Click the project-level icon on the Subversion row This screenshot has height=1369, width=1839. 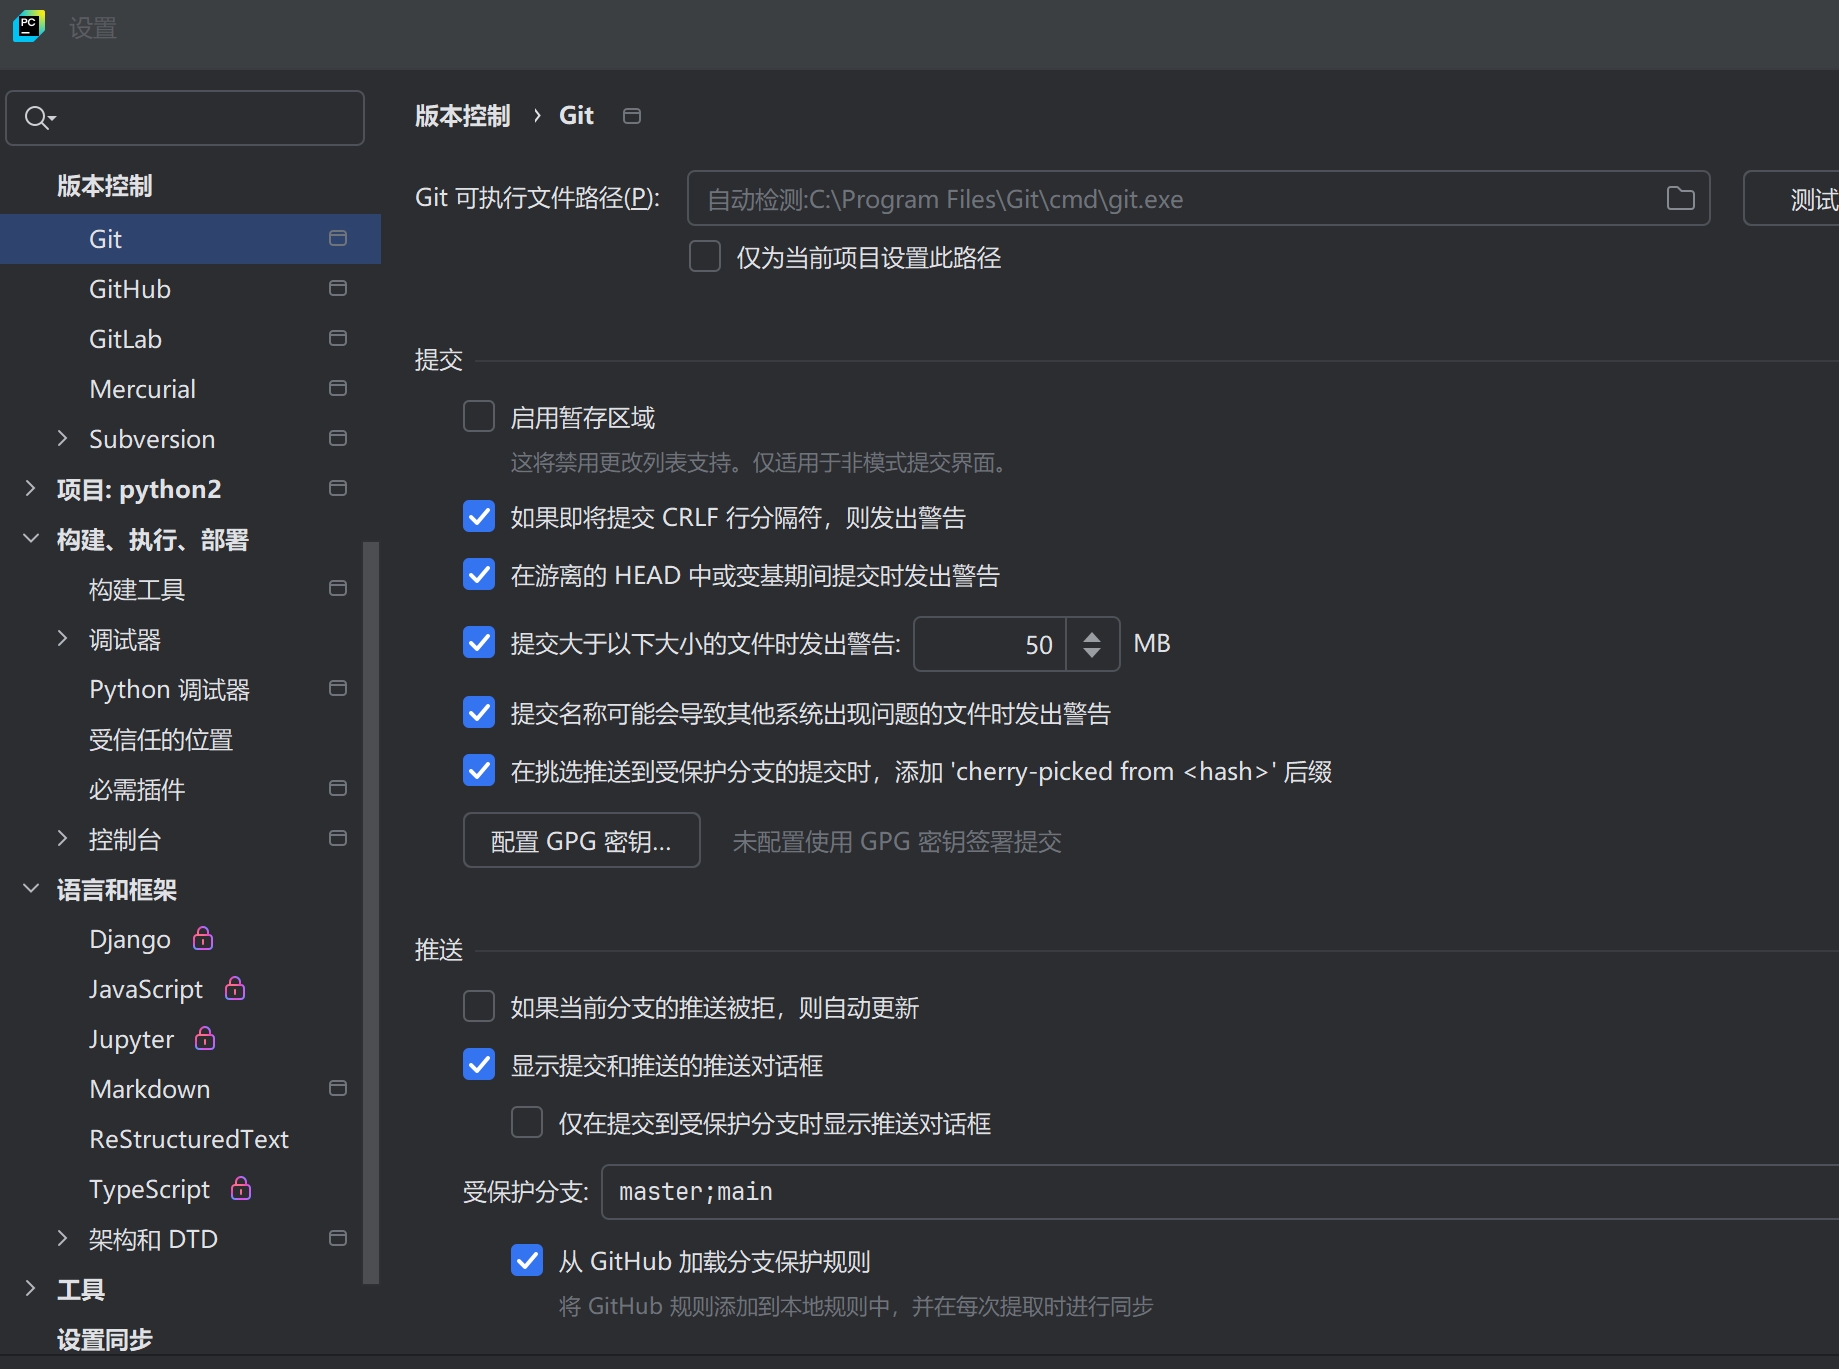pyautogui.click(x=338, y=438)
